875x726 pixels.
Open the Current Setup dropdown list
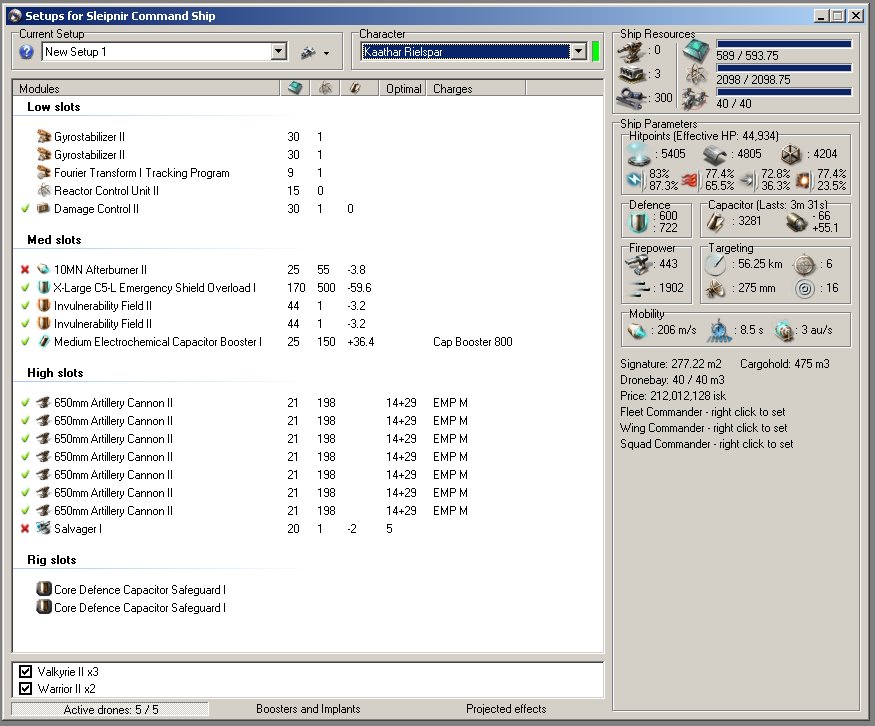[x=278, y=52]
